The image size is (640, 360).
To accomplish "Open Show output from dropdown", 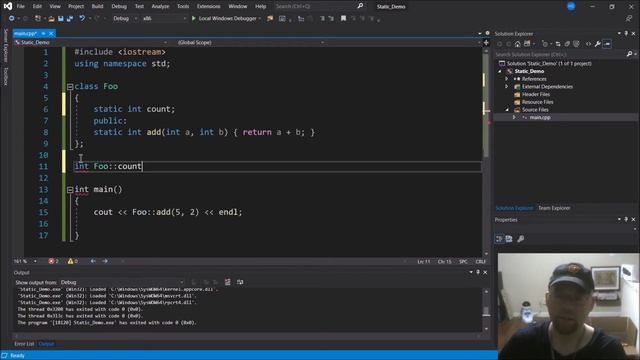I will (x=122, y=282).
